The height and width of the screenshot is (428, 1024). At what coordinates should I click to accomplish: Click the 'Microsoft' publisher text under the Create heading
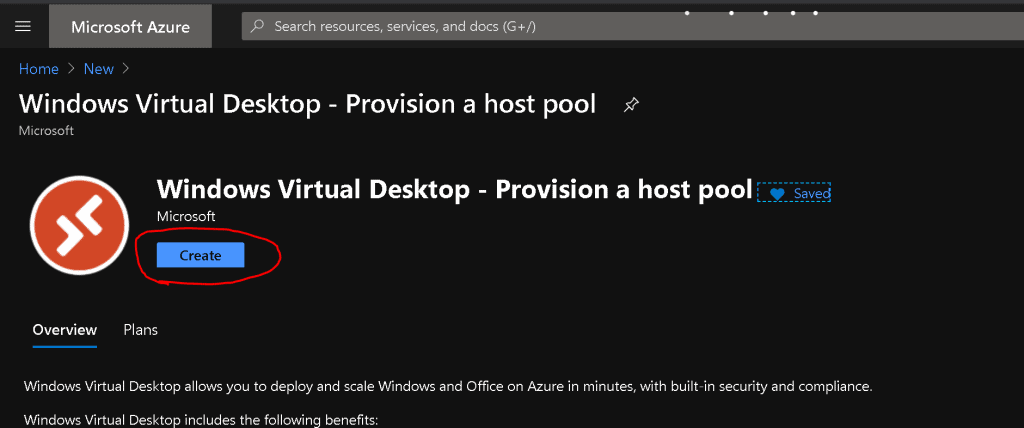tap(186, 216)
